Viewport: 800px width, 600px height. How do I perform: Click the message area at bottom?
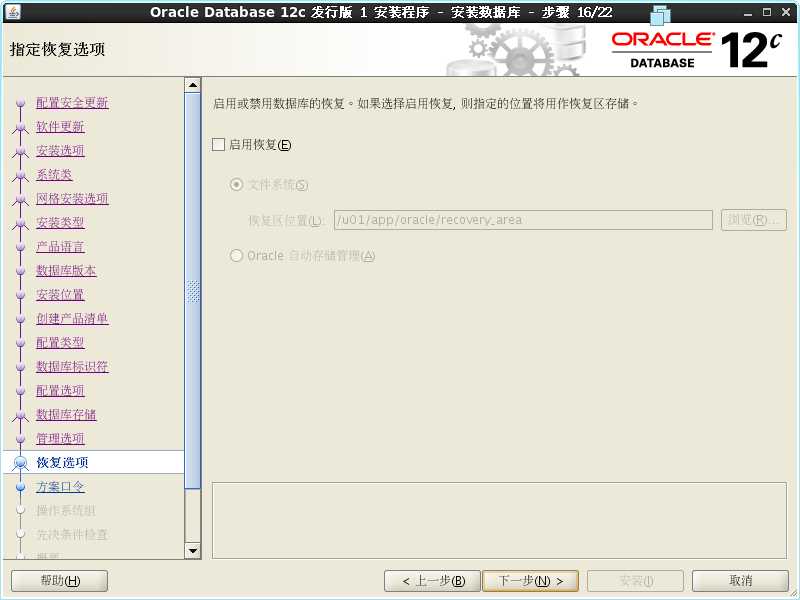coord(499,520)
